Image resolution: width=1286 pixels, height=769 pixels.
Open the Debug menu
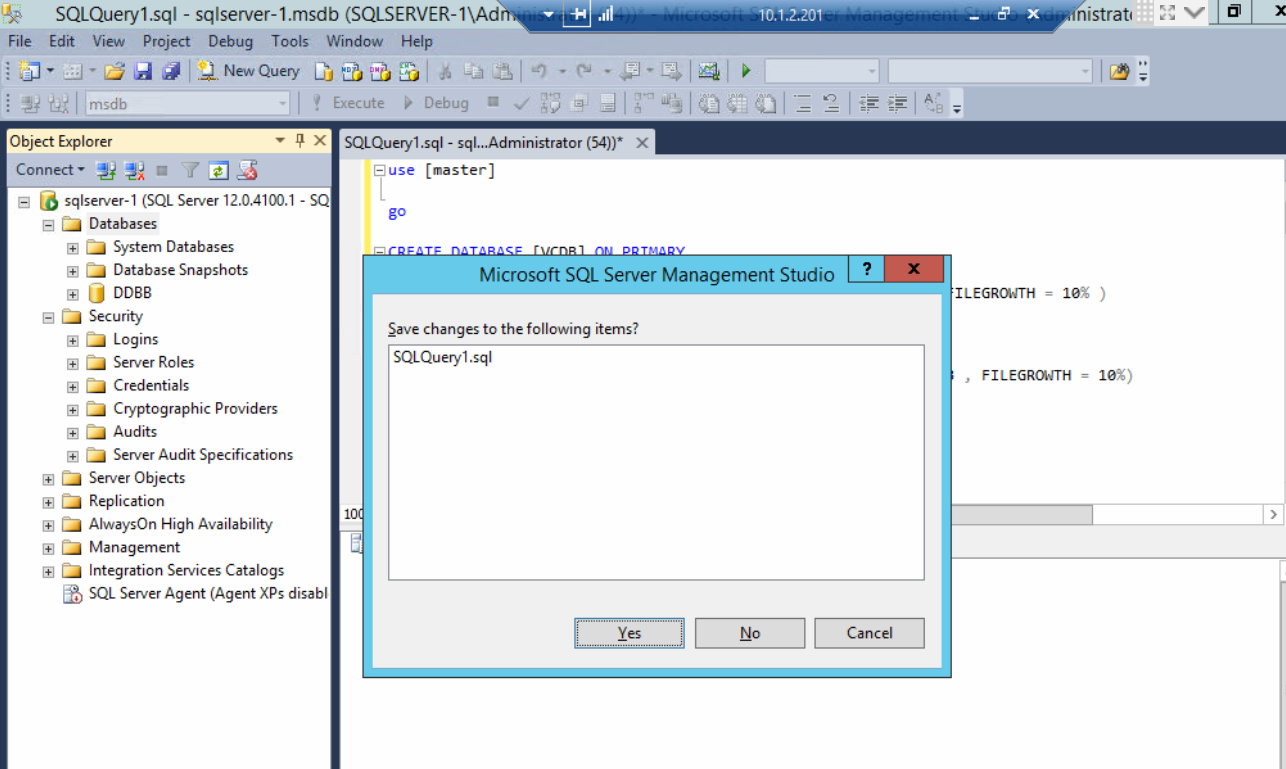[231, 41]
